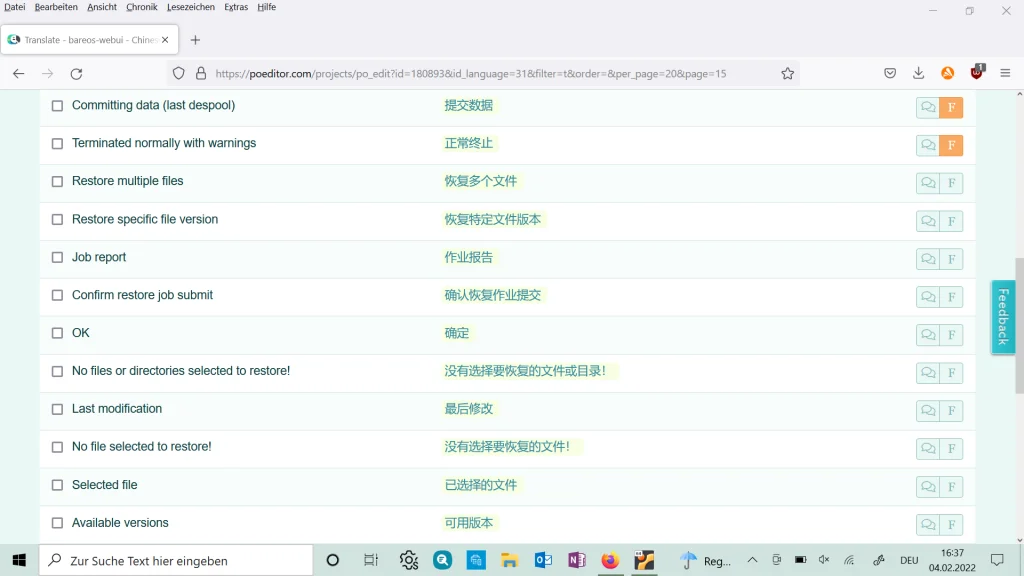Click the Feedback button on the right edge

point(1003,316)
